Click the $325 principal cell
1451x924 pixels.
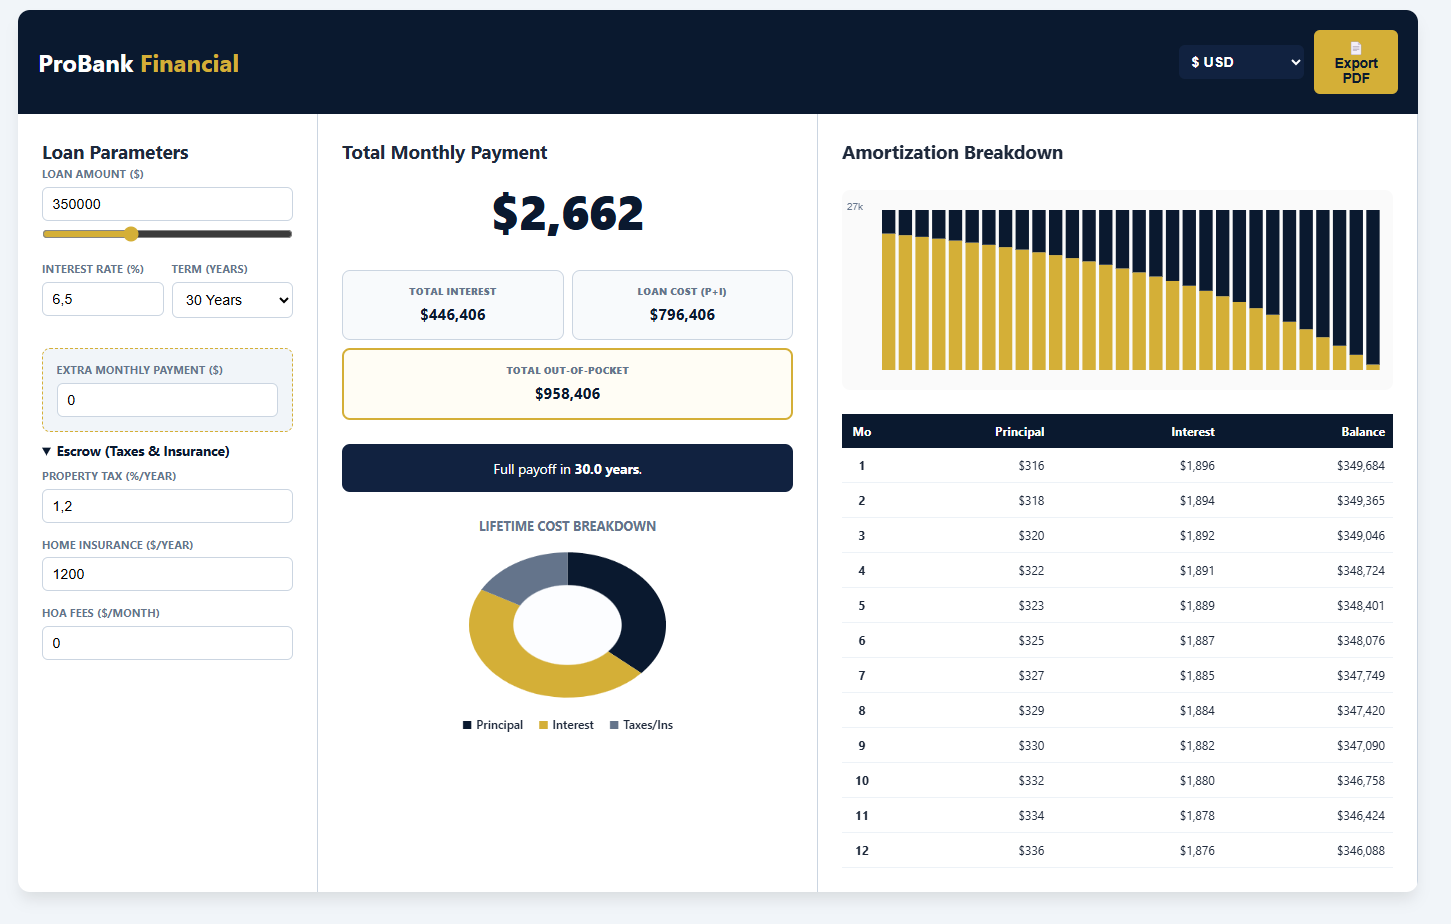pos(1031,641)
